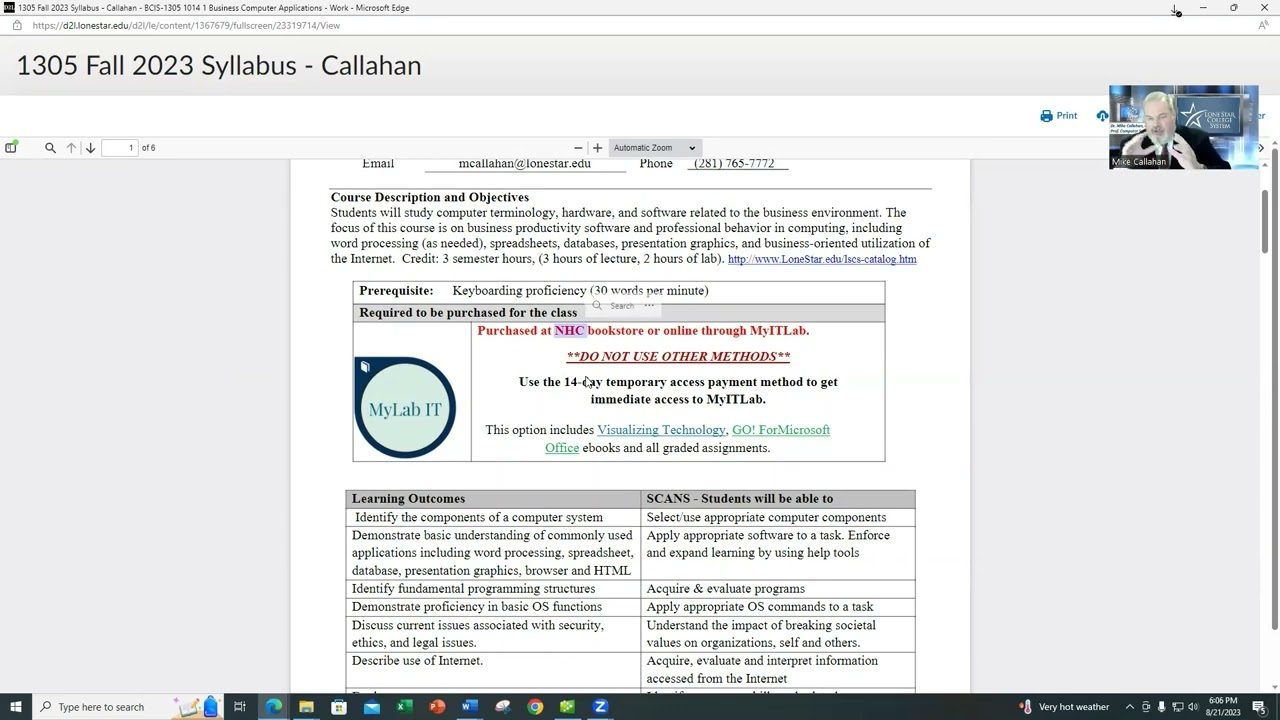The image size is (1280, 720).
Task: Go to the next PDF page
Action: 90,148
